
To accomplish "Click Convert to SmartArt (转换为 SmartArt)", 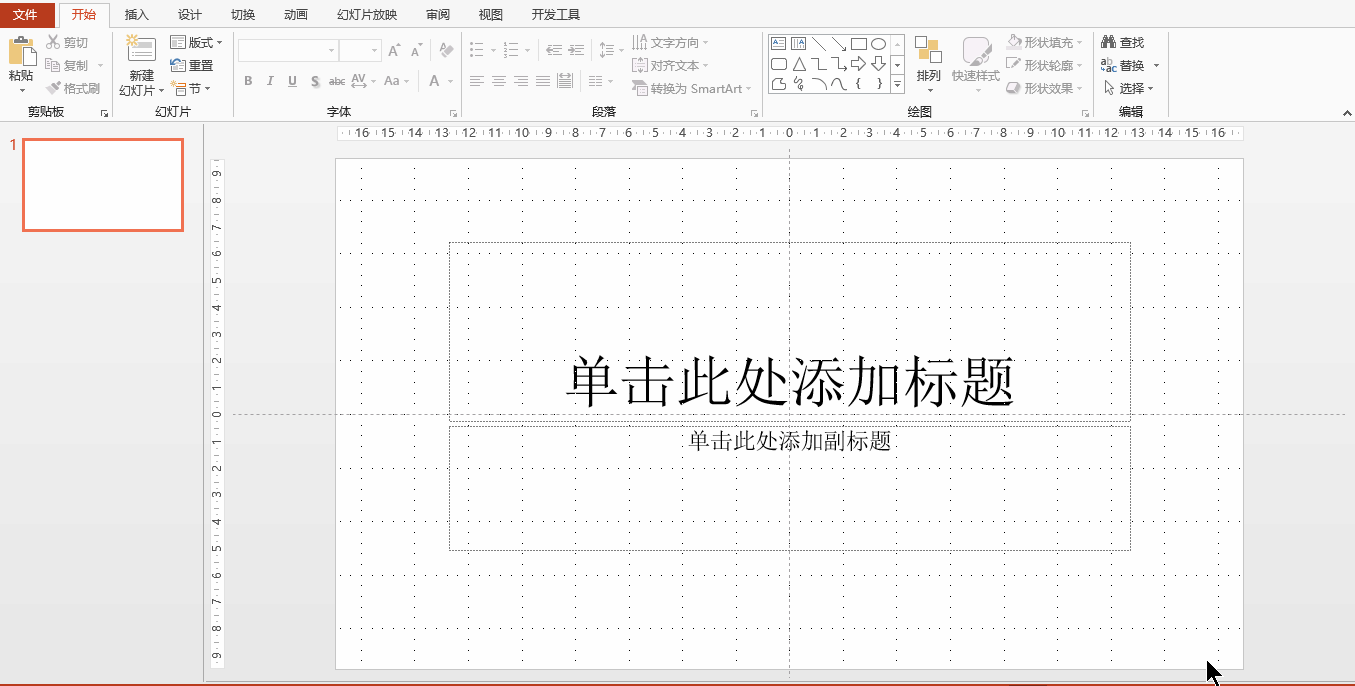I will tap(692, 88).
